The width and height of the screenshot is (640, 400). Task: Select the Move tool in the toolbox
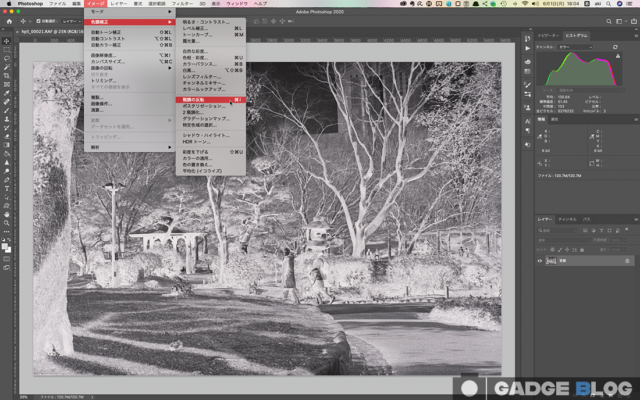pyautogui.click(x=7, y=41)
